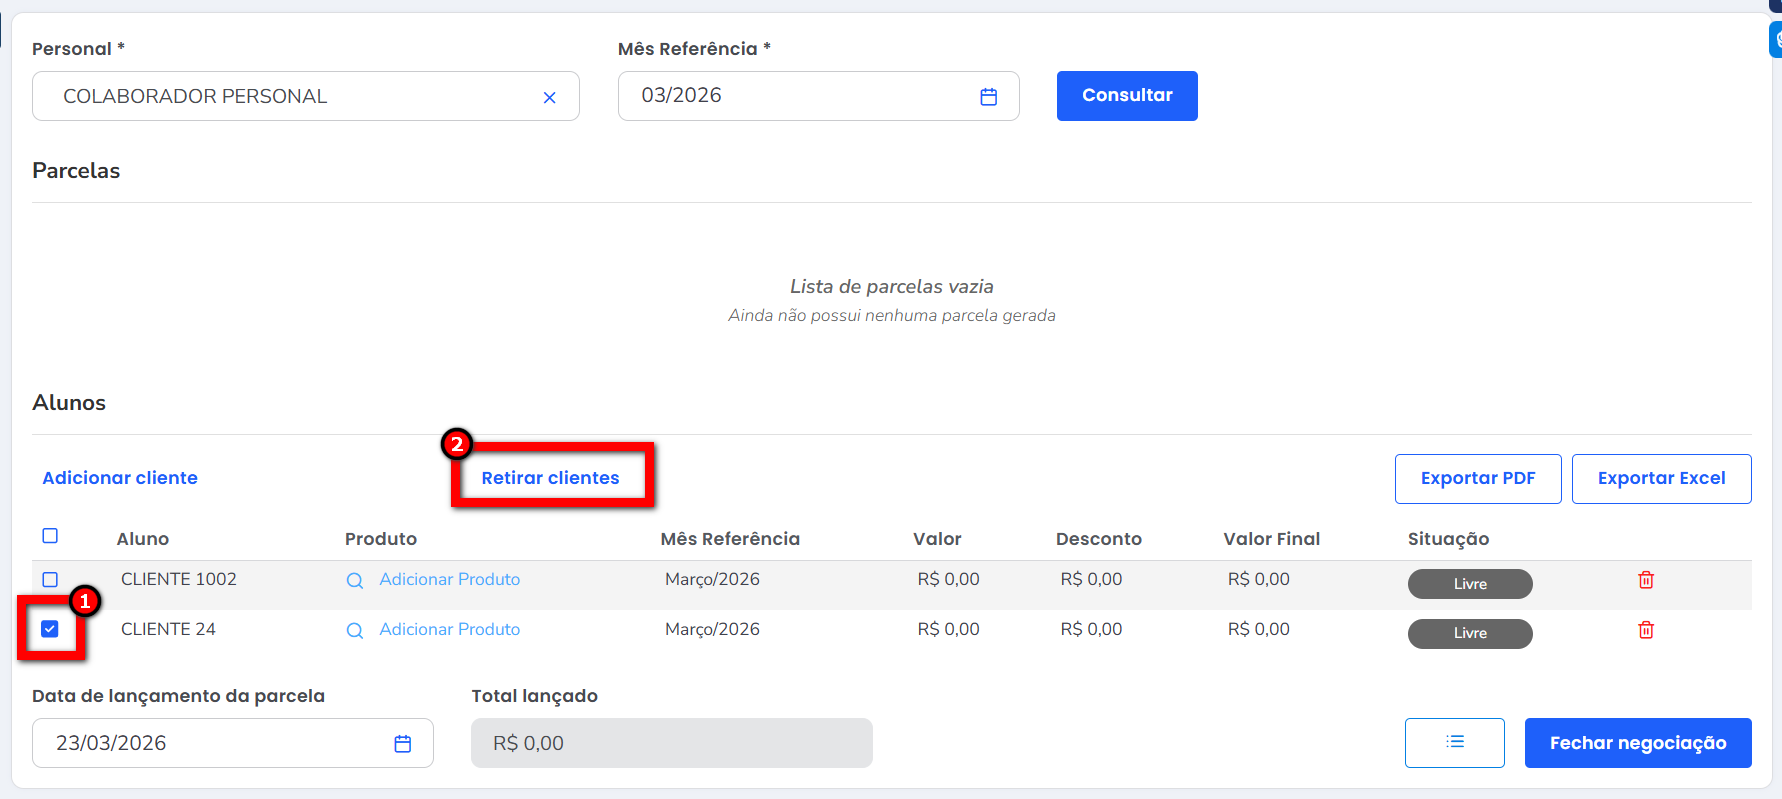Click Fechar negociação button

(1637, 743)
